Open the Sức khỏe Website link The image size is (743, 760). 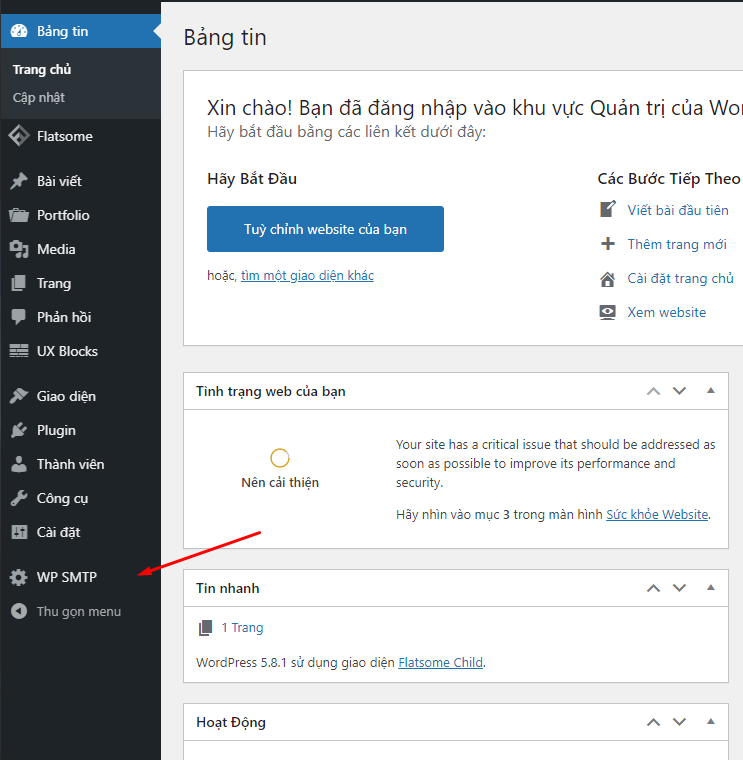657,514
